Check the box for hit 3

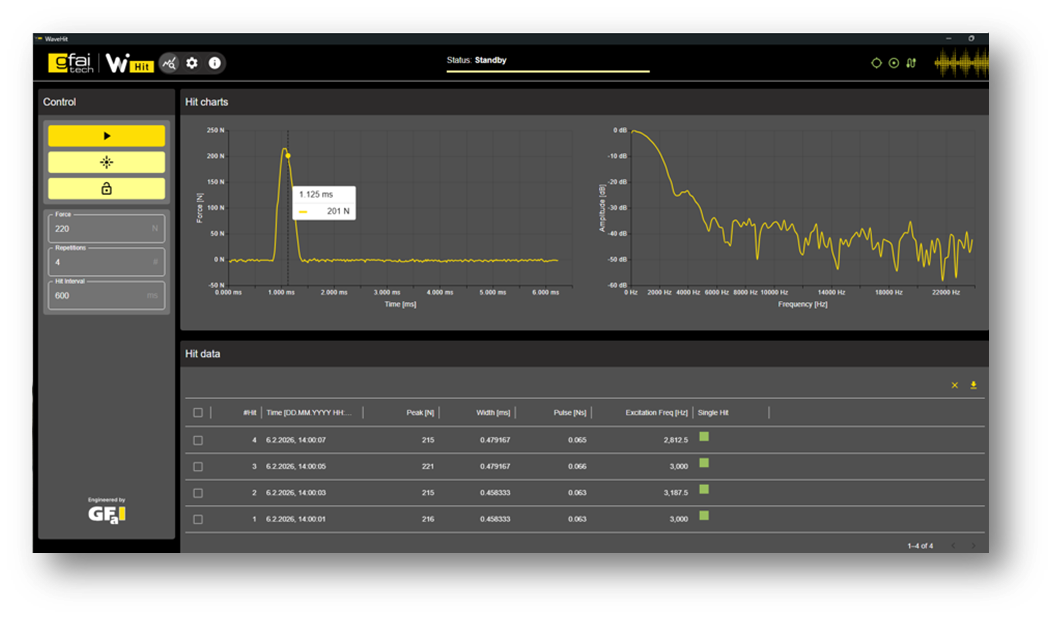coord(198,467)
